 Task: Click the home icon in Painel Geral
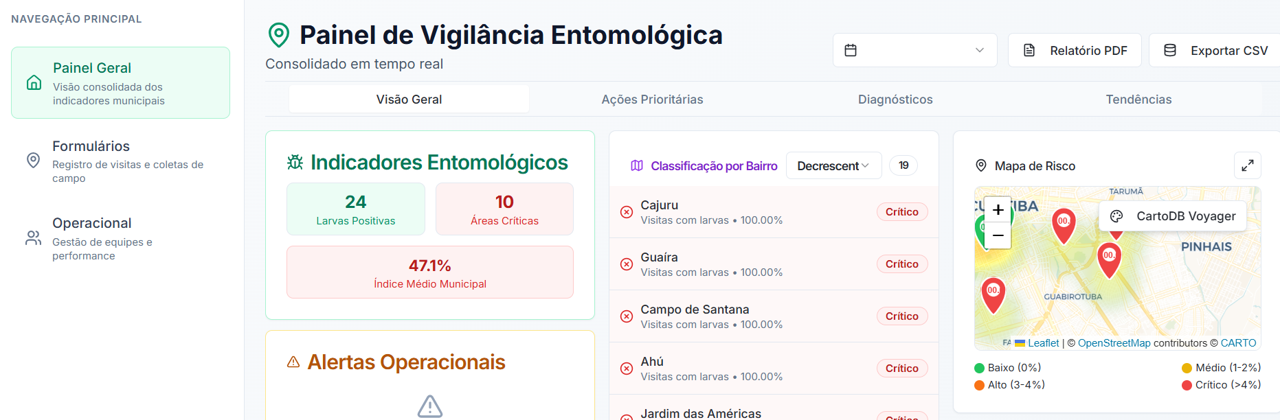[x=34, y=83]
